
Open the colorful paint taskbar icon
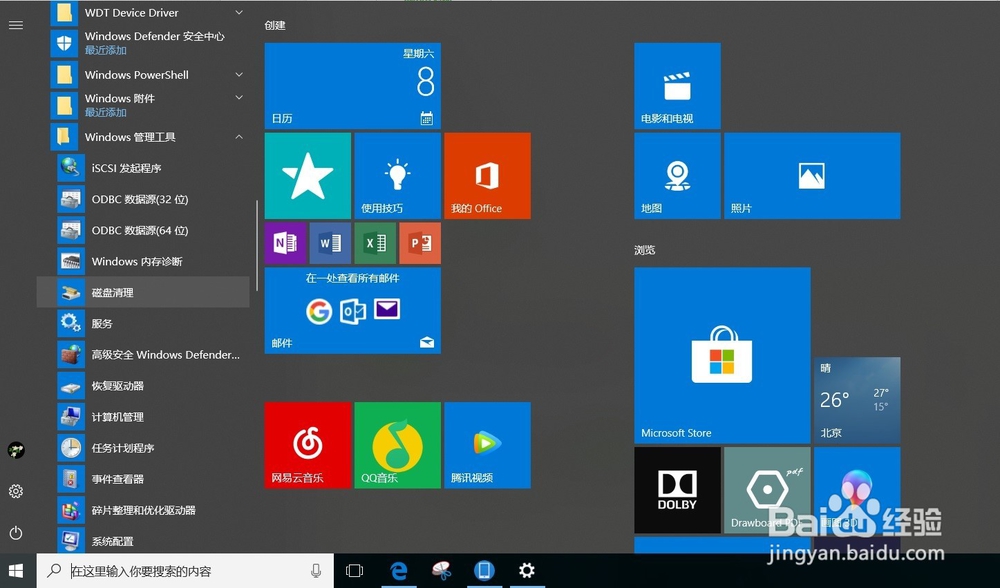[x=441, y=571]
